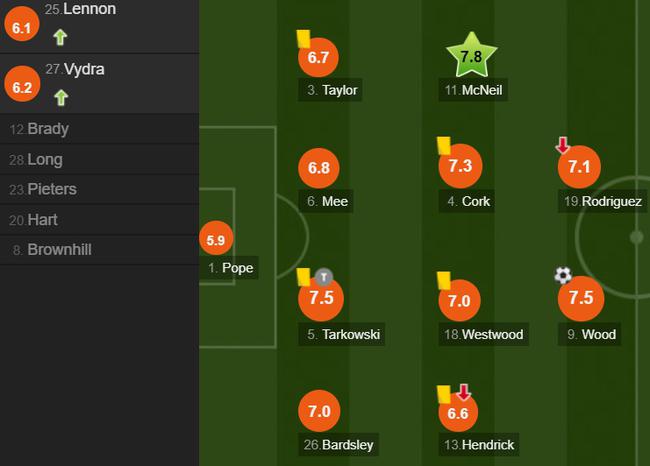This screenshot has width=650, height=466.
Task: Click Taylor's yellow card icon
Action: (x=303, y=39)
